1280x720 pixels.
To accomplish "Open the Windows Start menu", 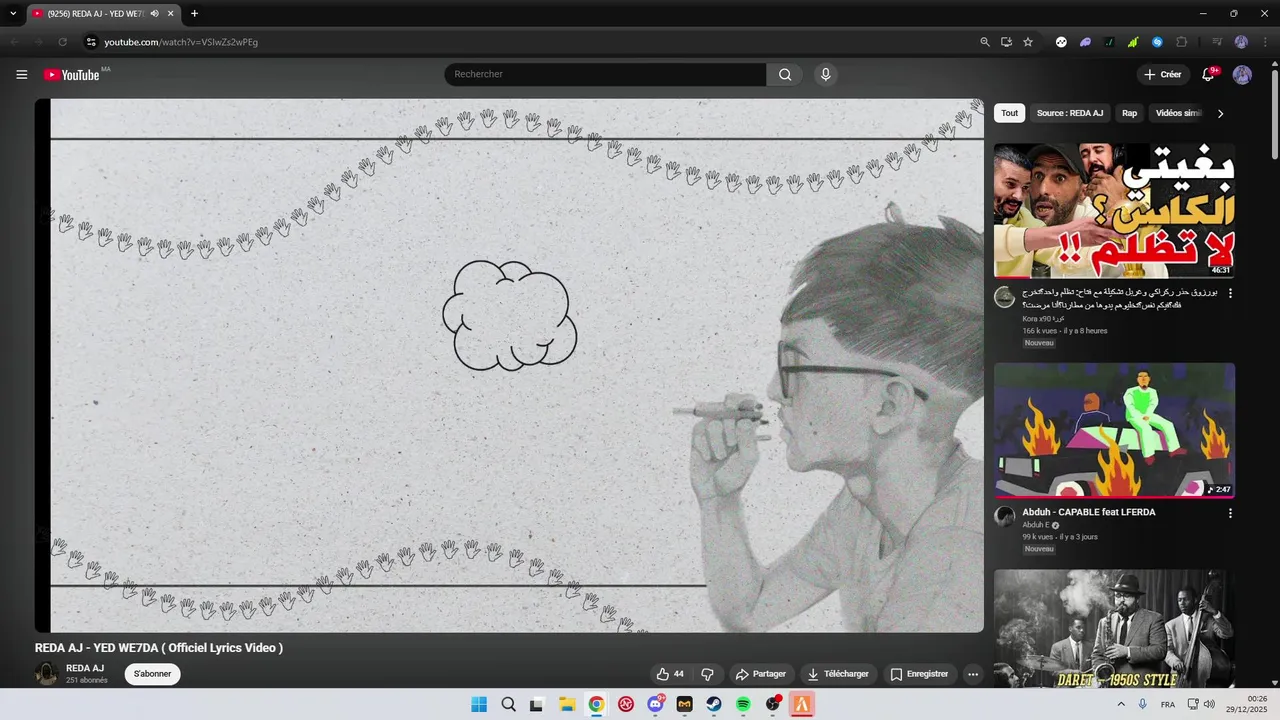I will coord(479,704).
